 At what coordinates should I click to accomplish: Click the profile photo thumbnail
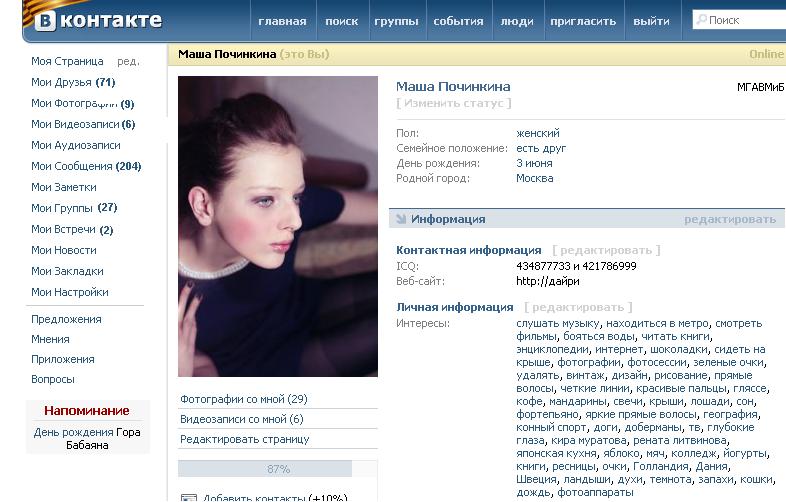[278, 226]
